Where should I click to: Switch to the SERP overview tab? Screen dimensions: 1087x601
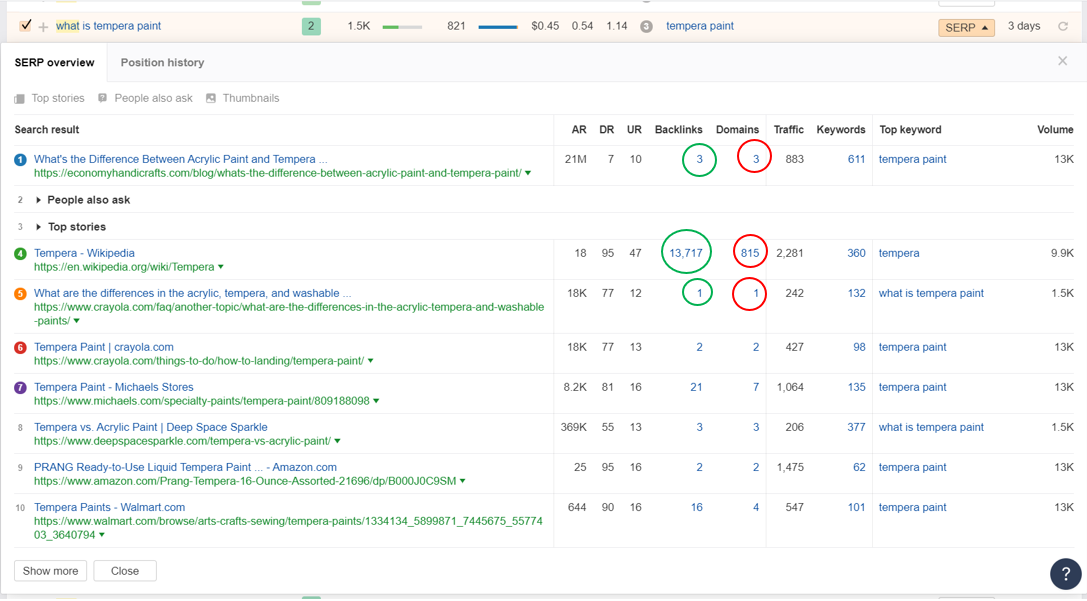pyautogui.click(x=54, y=62)
